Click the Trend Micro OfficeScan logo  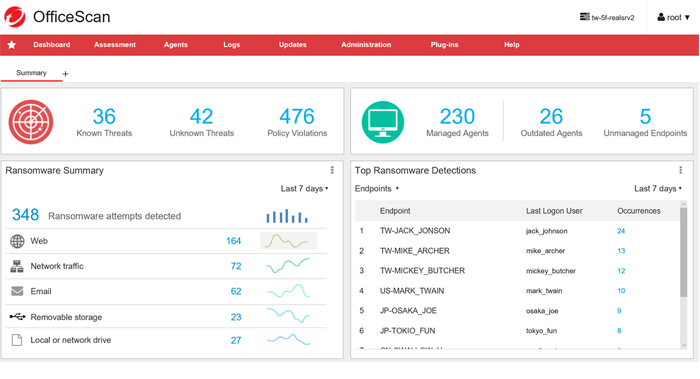point(15,17)
